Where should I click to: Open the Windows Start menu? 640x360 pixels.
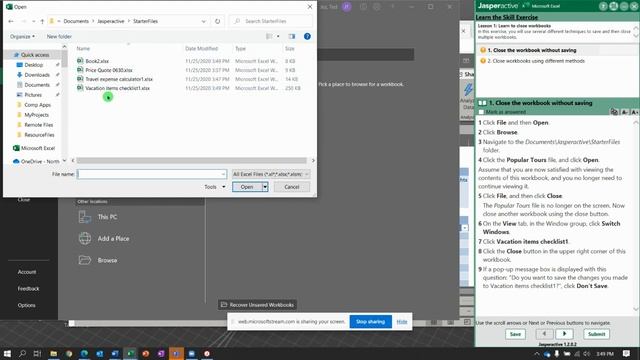(7, 353)
